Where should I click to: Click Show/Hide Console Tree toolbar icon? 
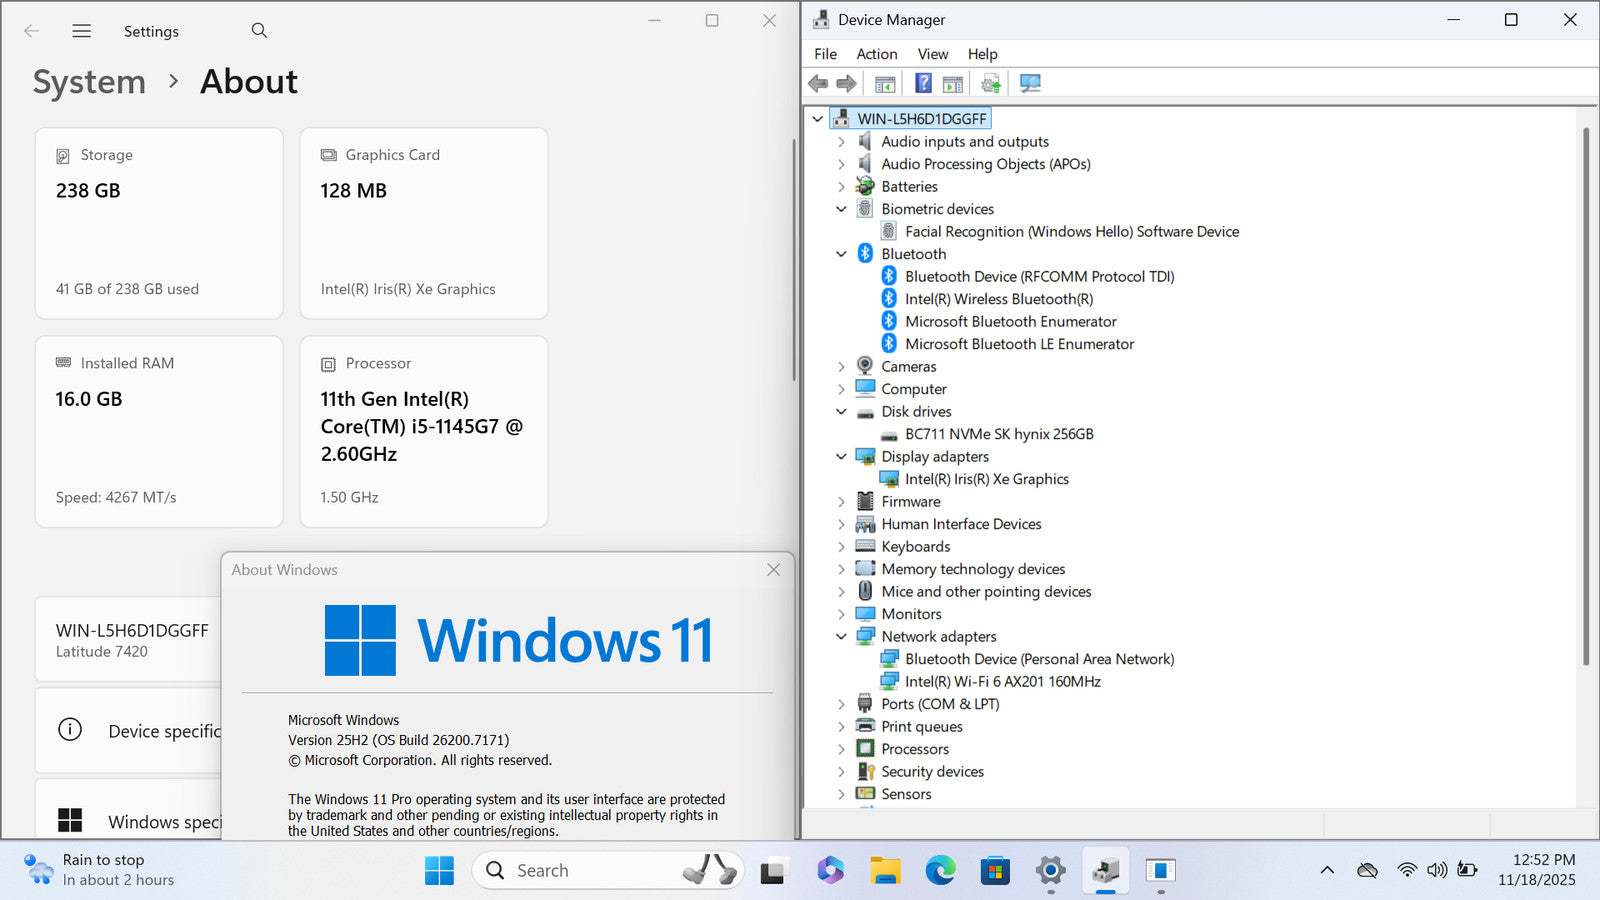coord(885,83)
